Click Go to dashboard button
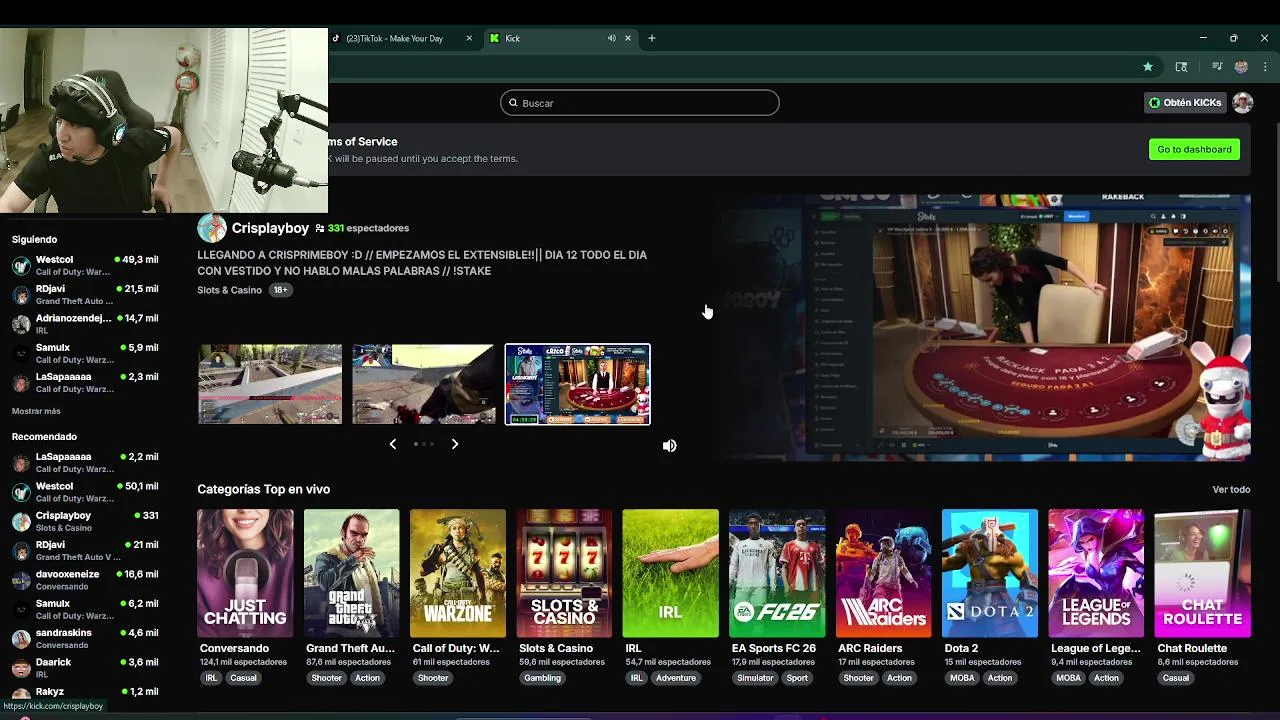 click(x=1194, y=149)
